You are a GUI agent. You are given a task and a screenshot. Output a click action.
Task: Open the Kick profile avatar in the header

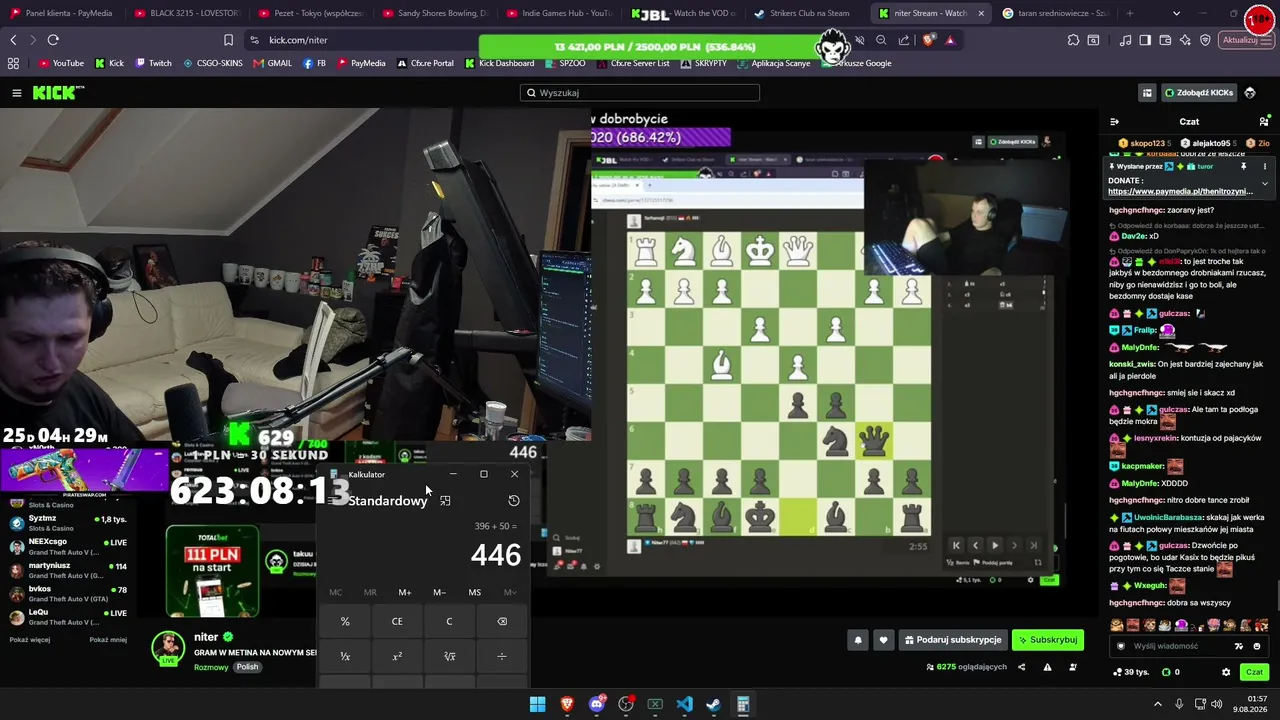(x=1250, y=93)
